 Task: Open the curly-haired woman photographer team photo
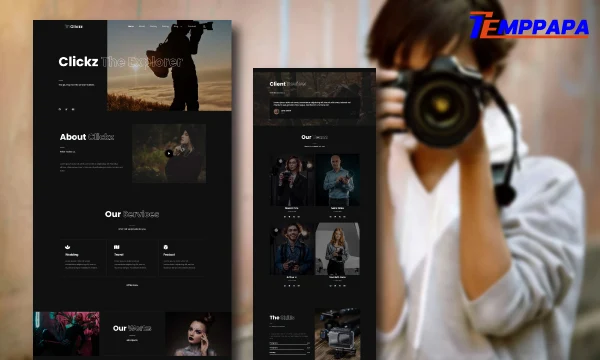(x=292, y=180)
